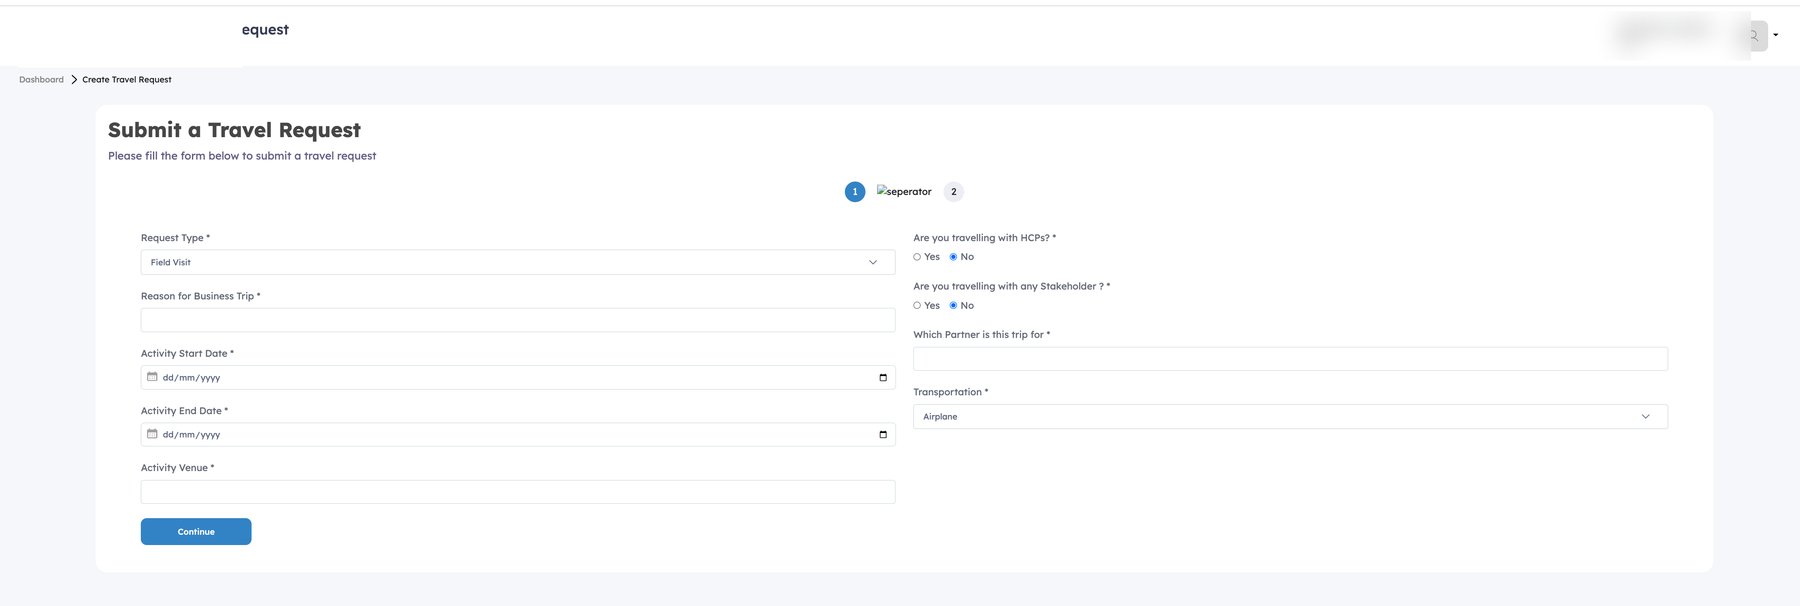Click the 'Please fill the form below' subtitle
The width and height of the screenshot is (1800, 606).
click(242, 156)
